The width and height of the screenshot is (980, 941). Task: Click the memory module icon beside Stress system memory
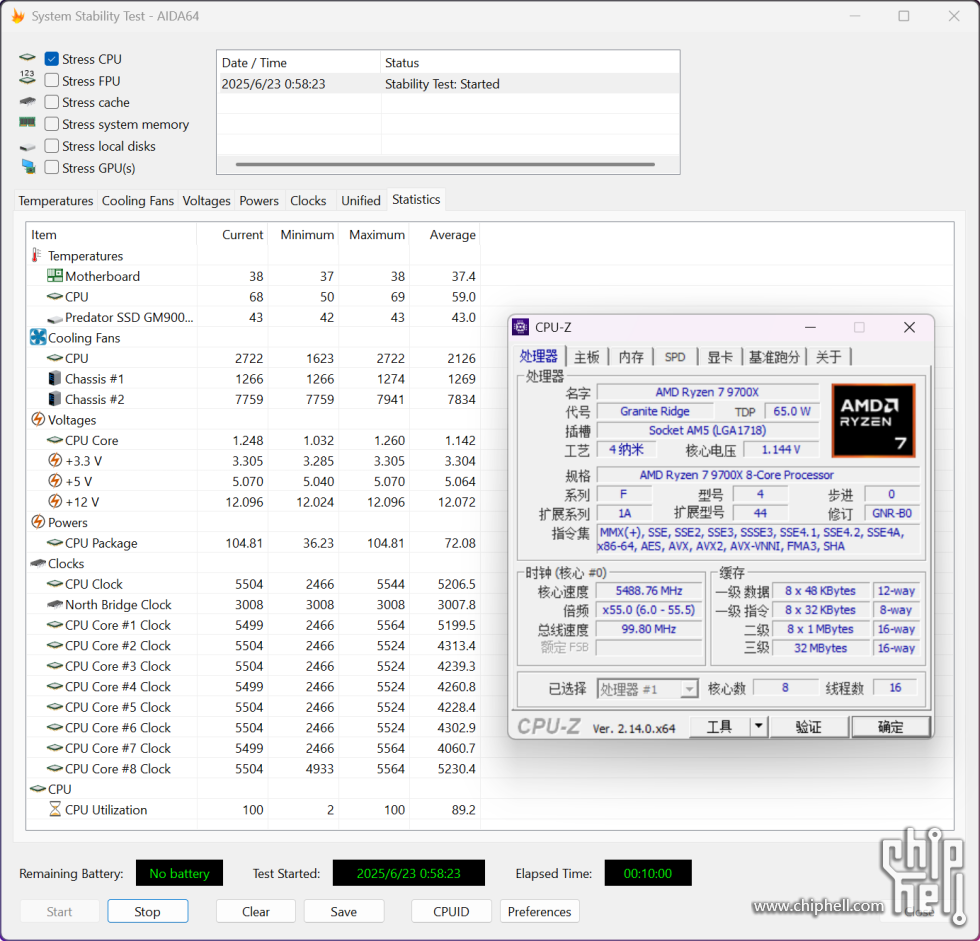tap(28, 122)
